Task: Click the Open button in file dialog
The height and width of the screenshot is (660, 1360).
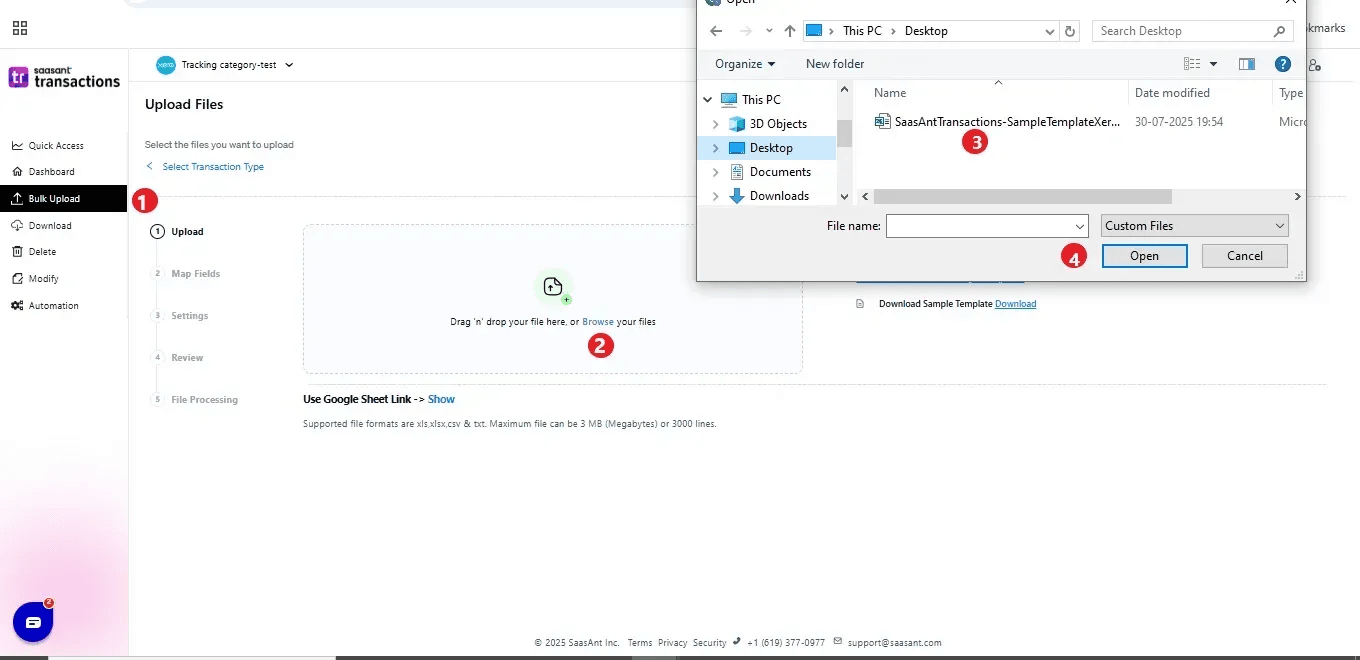Action: 1144,256
